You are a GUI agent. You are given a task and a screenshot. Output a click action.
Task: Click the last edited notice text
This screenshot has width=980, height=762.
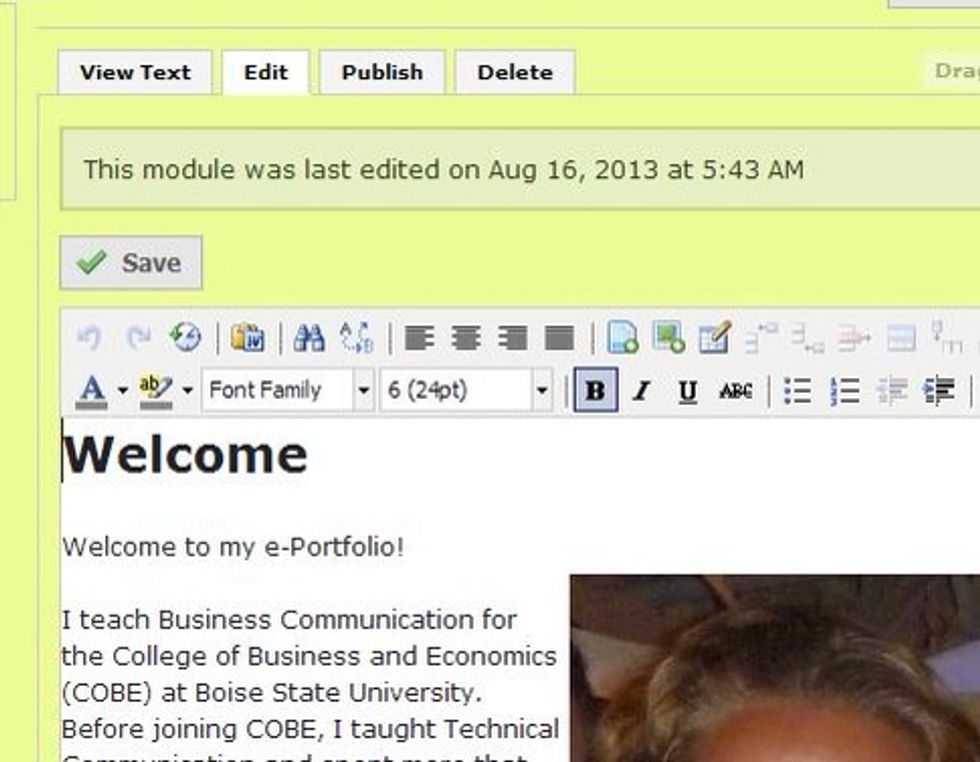click(x=444, y=169)
